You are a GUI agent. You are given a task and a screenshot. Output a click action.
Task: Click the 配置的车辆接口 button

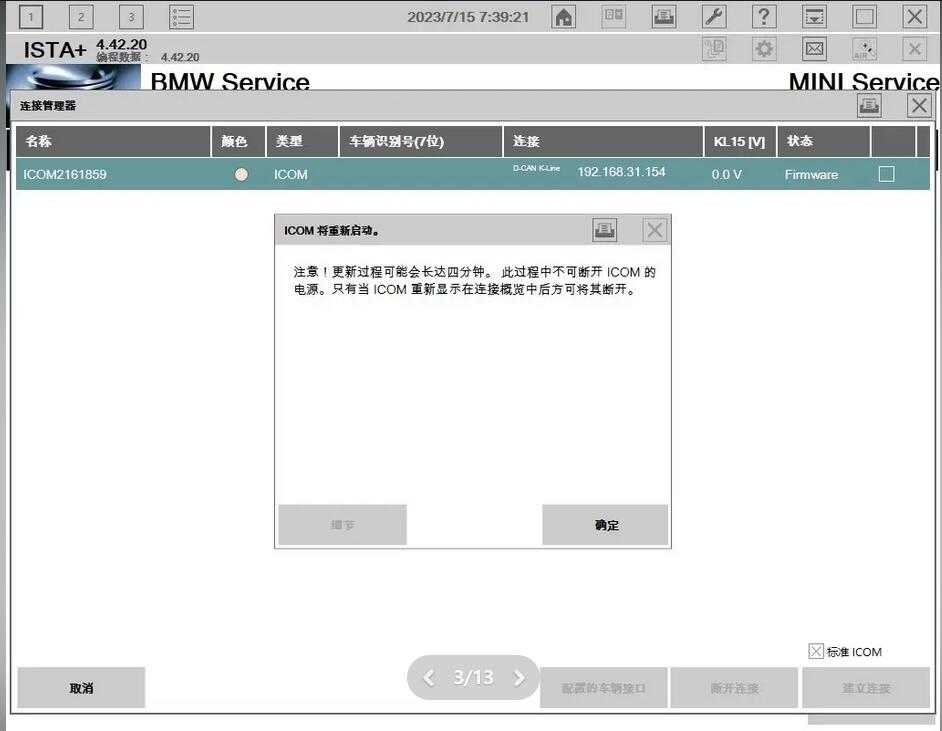[603, 688]
